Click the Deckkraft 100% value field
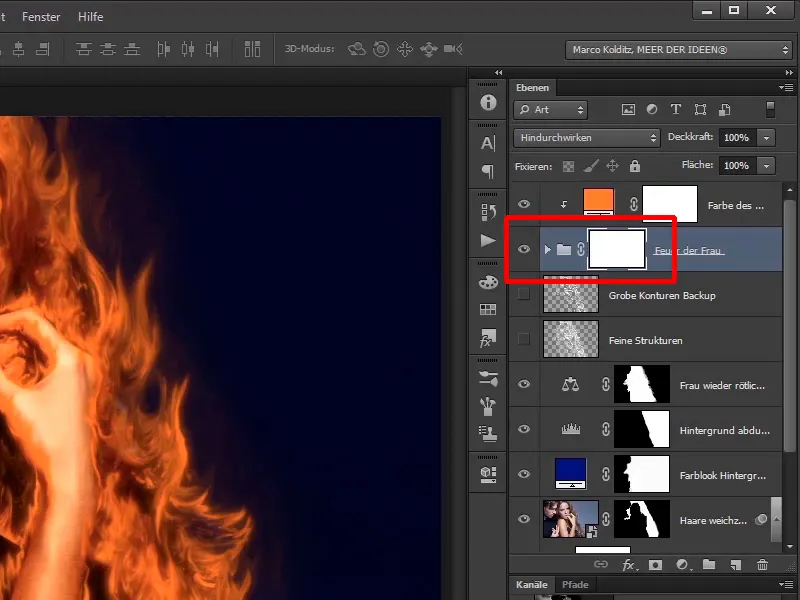Image resolution: width=800 pixels, height=600 pixels. pos(738,138)
